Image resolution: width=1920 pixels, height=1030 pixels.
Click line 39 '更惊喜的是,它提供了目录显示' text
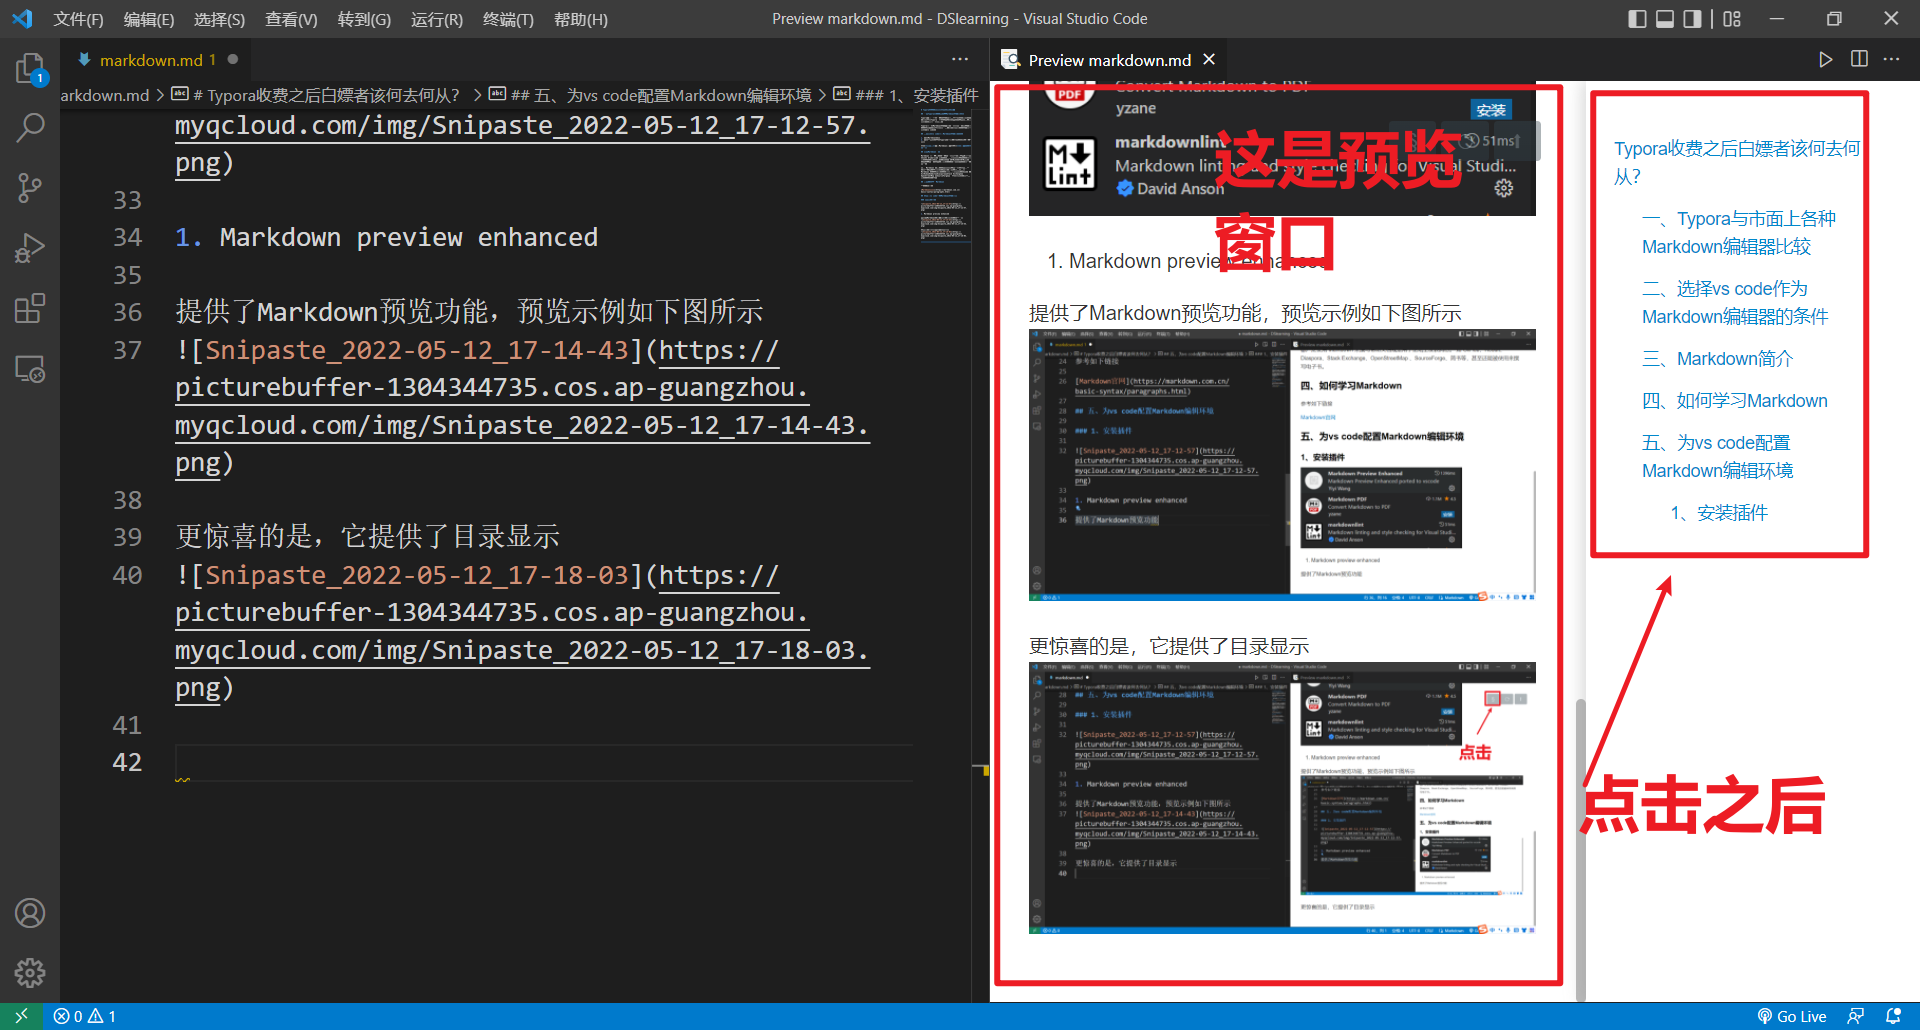click(x=368, y=537)
